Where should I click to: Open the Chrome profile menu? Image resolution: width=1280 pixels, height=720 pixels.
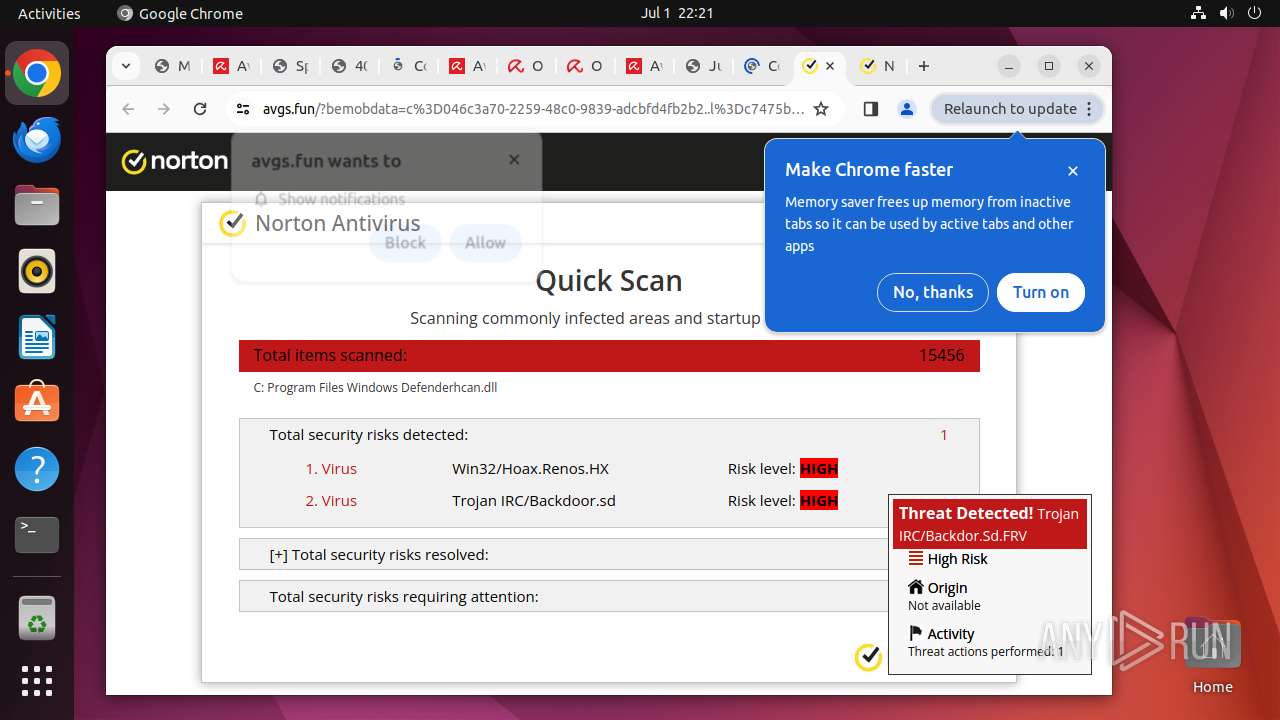907,109
